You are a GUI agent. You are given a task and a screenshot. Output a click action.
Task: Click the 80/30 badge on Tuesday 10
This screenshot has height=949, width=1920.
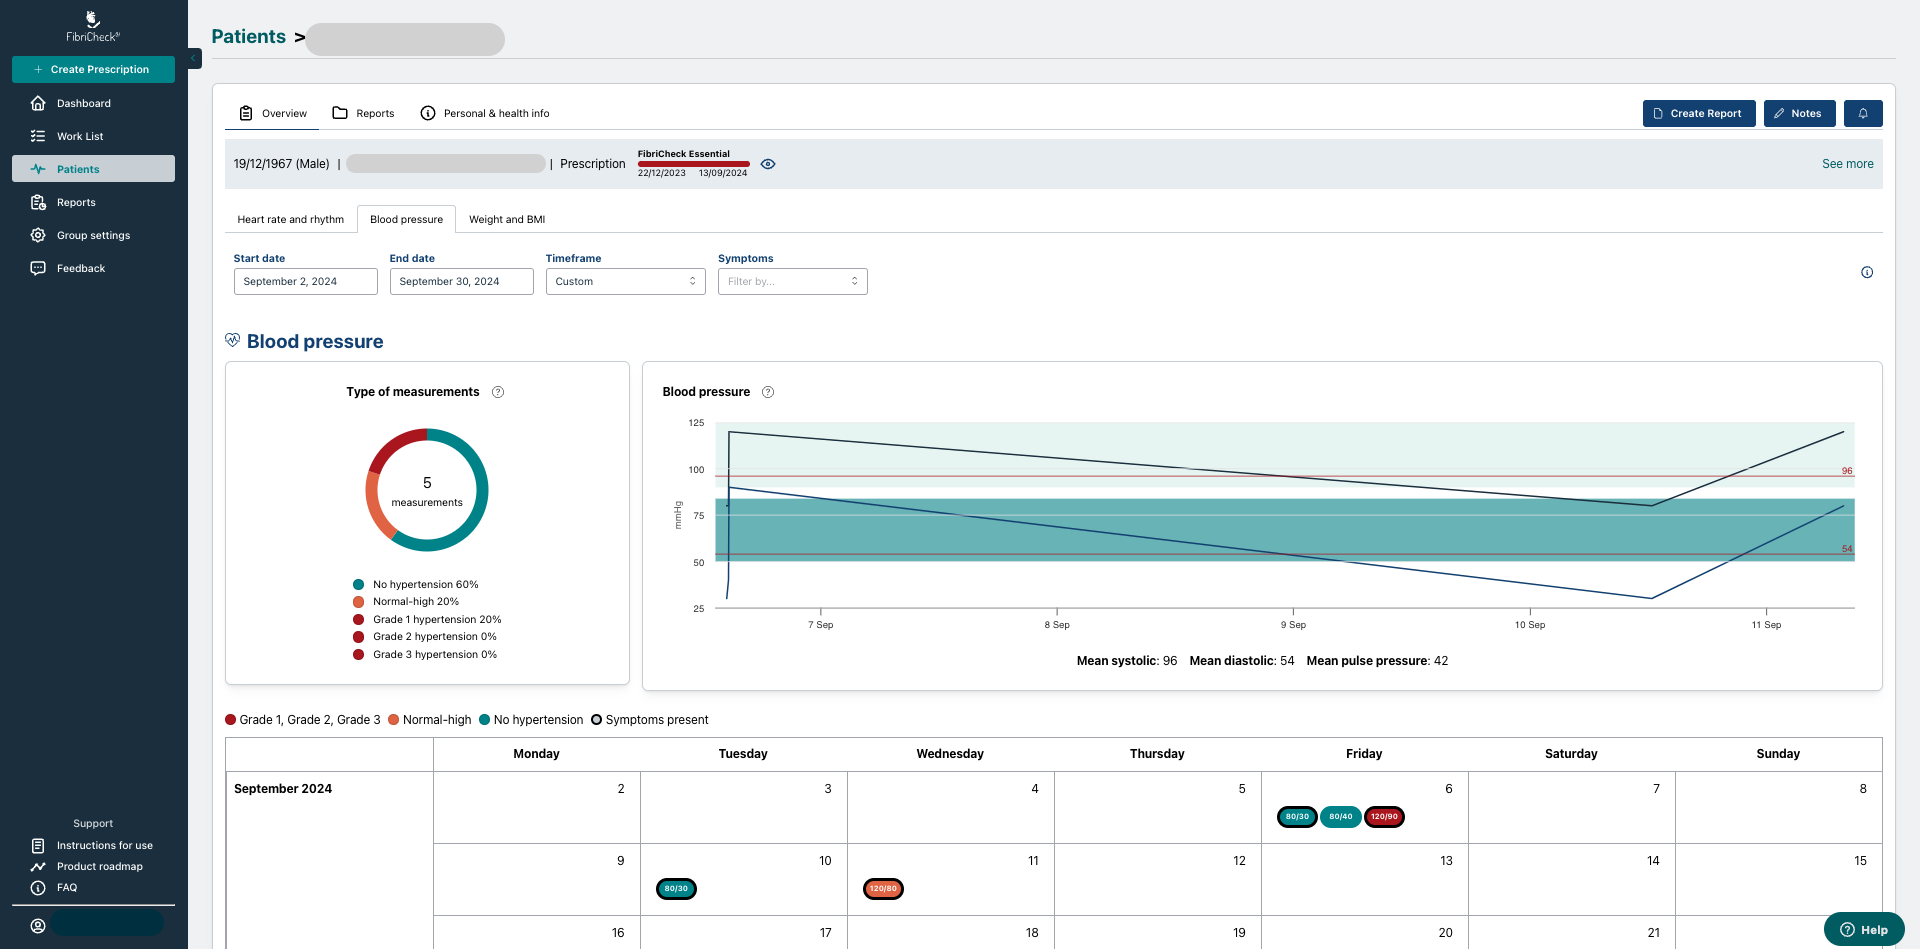point(676,889)
